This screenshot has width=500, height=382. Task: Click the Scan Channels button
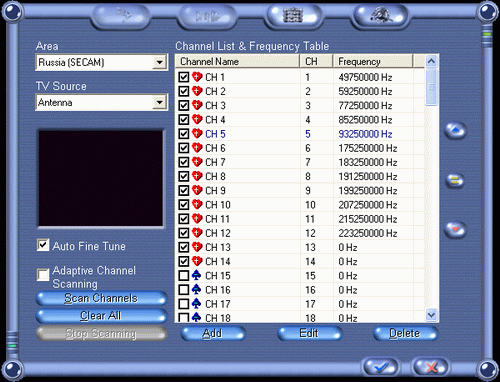(x=101, y=298)
